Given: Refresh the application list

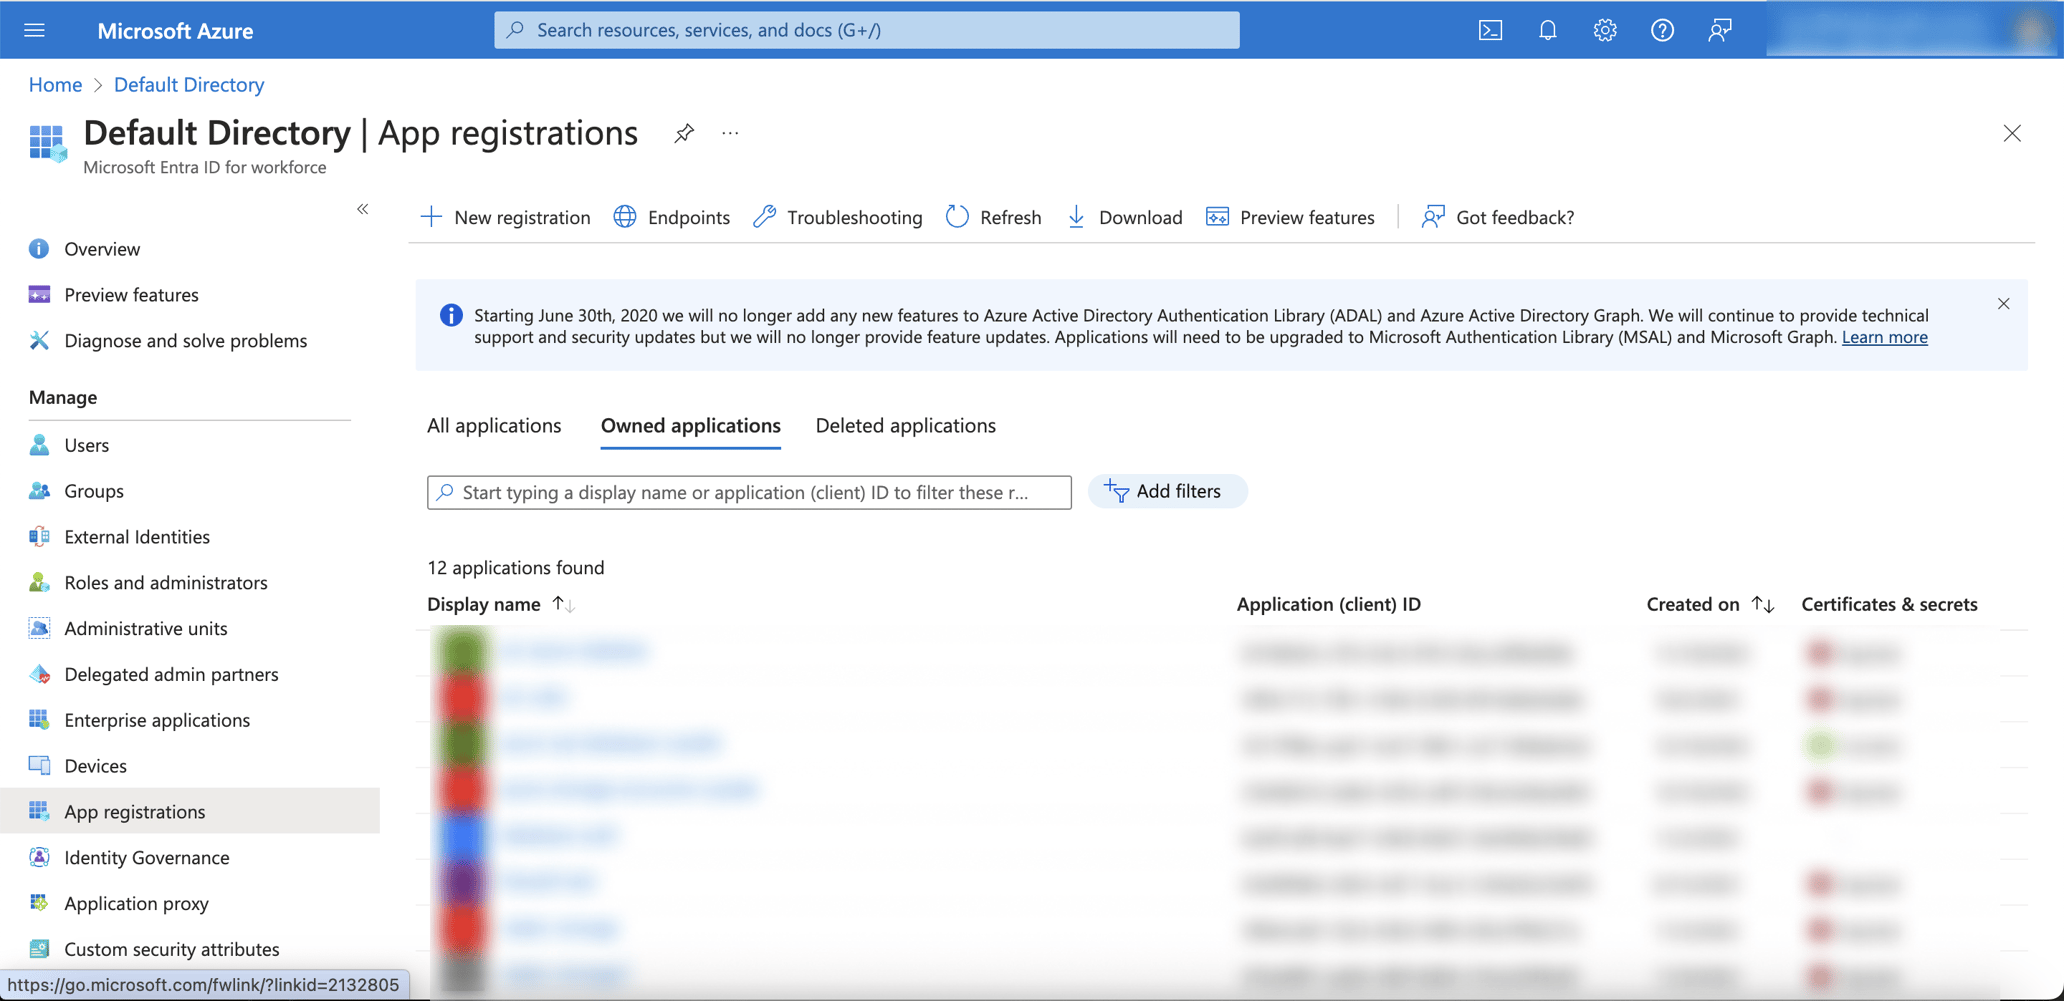Looking at the screenshot, I should coord(993,217).
